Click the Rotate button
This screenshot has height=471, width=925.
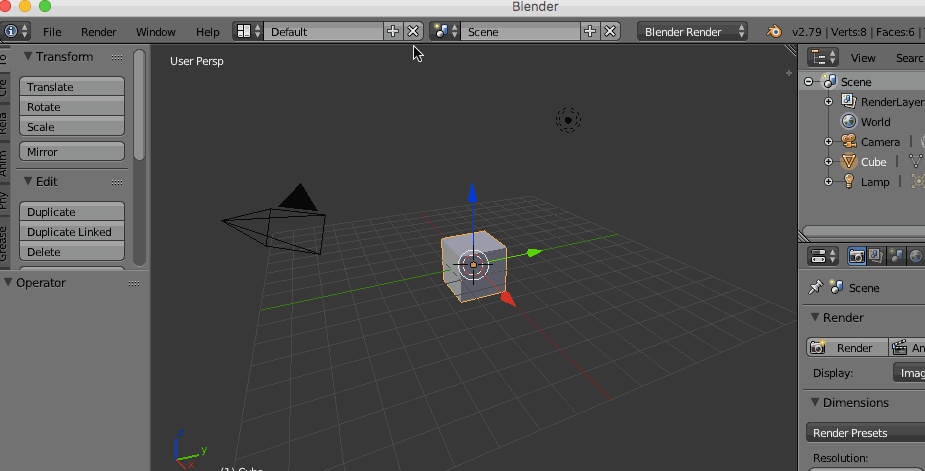(x=72, y=107)
